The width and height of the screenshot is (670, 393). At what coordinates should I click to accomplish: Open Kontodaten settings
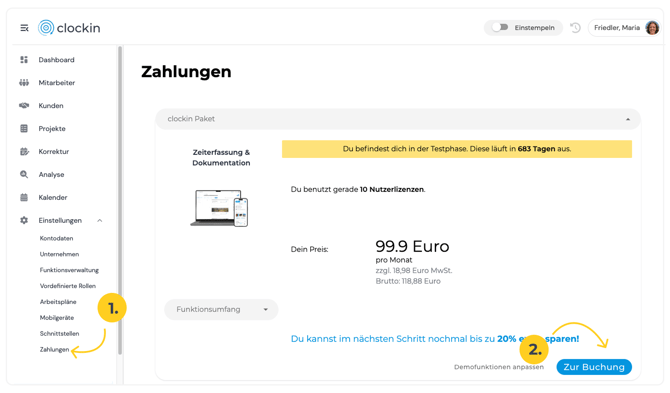tap(56, 238)
